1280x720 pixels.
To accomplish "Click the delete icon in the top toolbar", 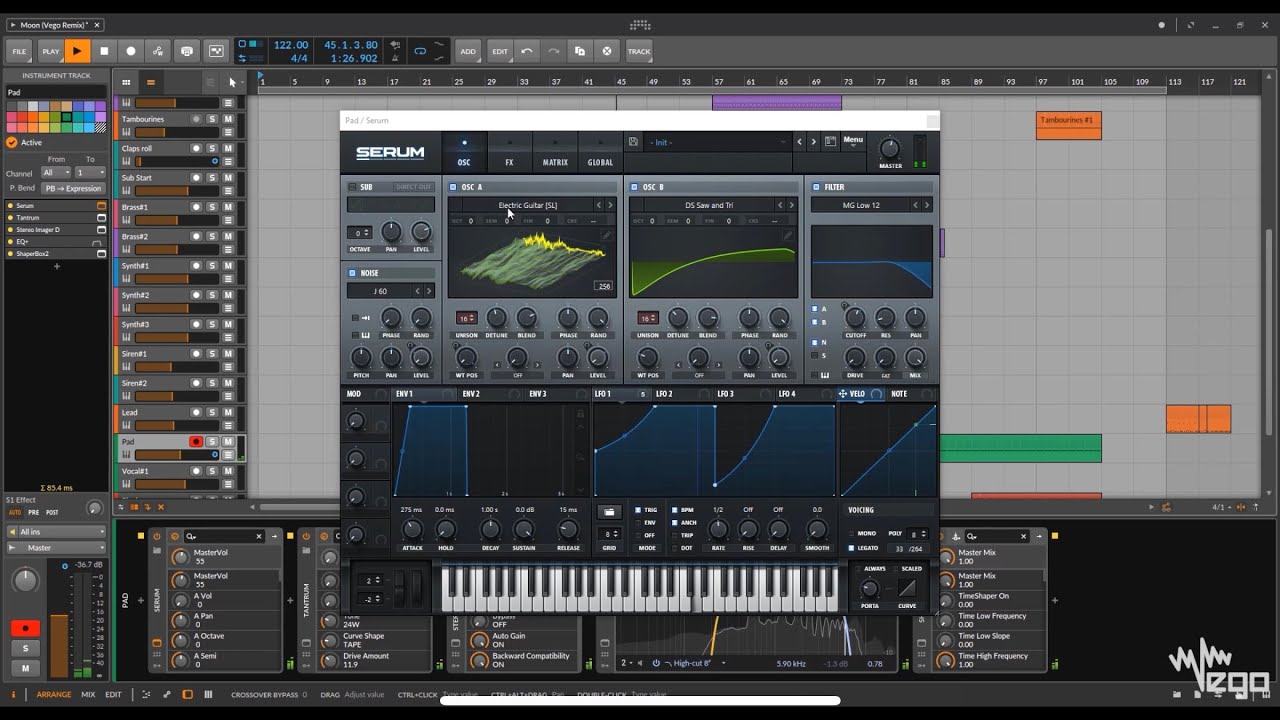I will coord(606,51).
